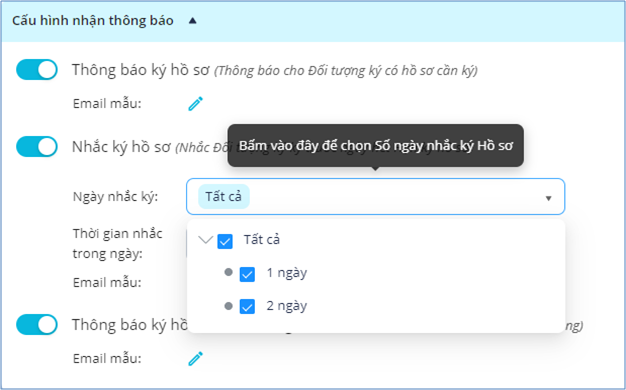Click the Tất cả tag in the field
Screen dimensions: 626x390
[x=224, y=196]
